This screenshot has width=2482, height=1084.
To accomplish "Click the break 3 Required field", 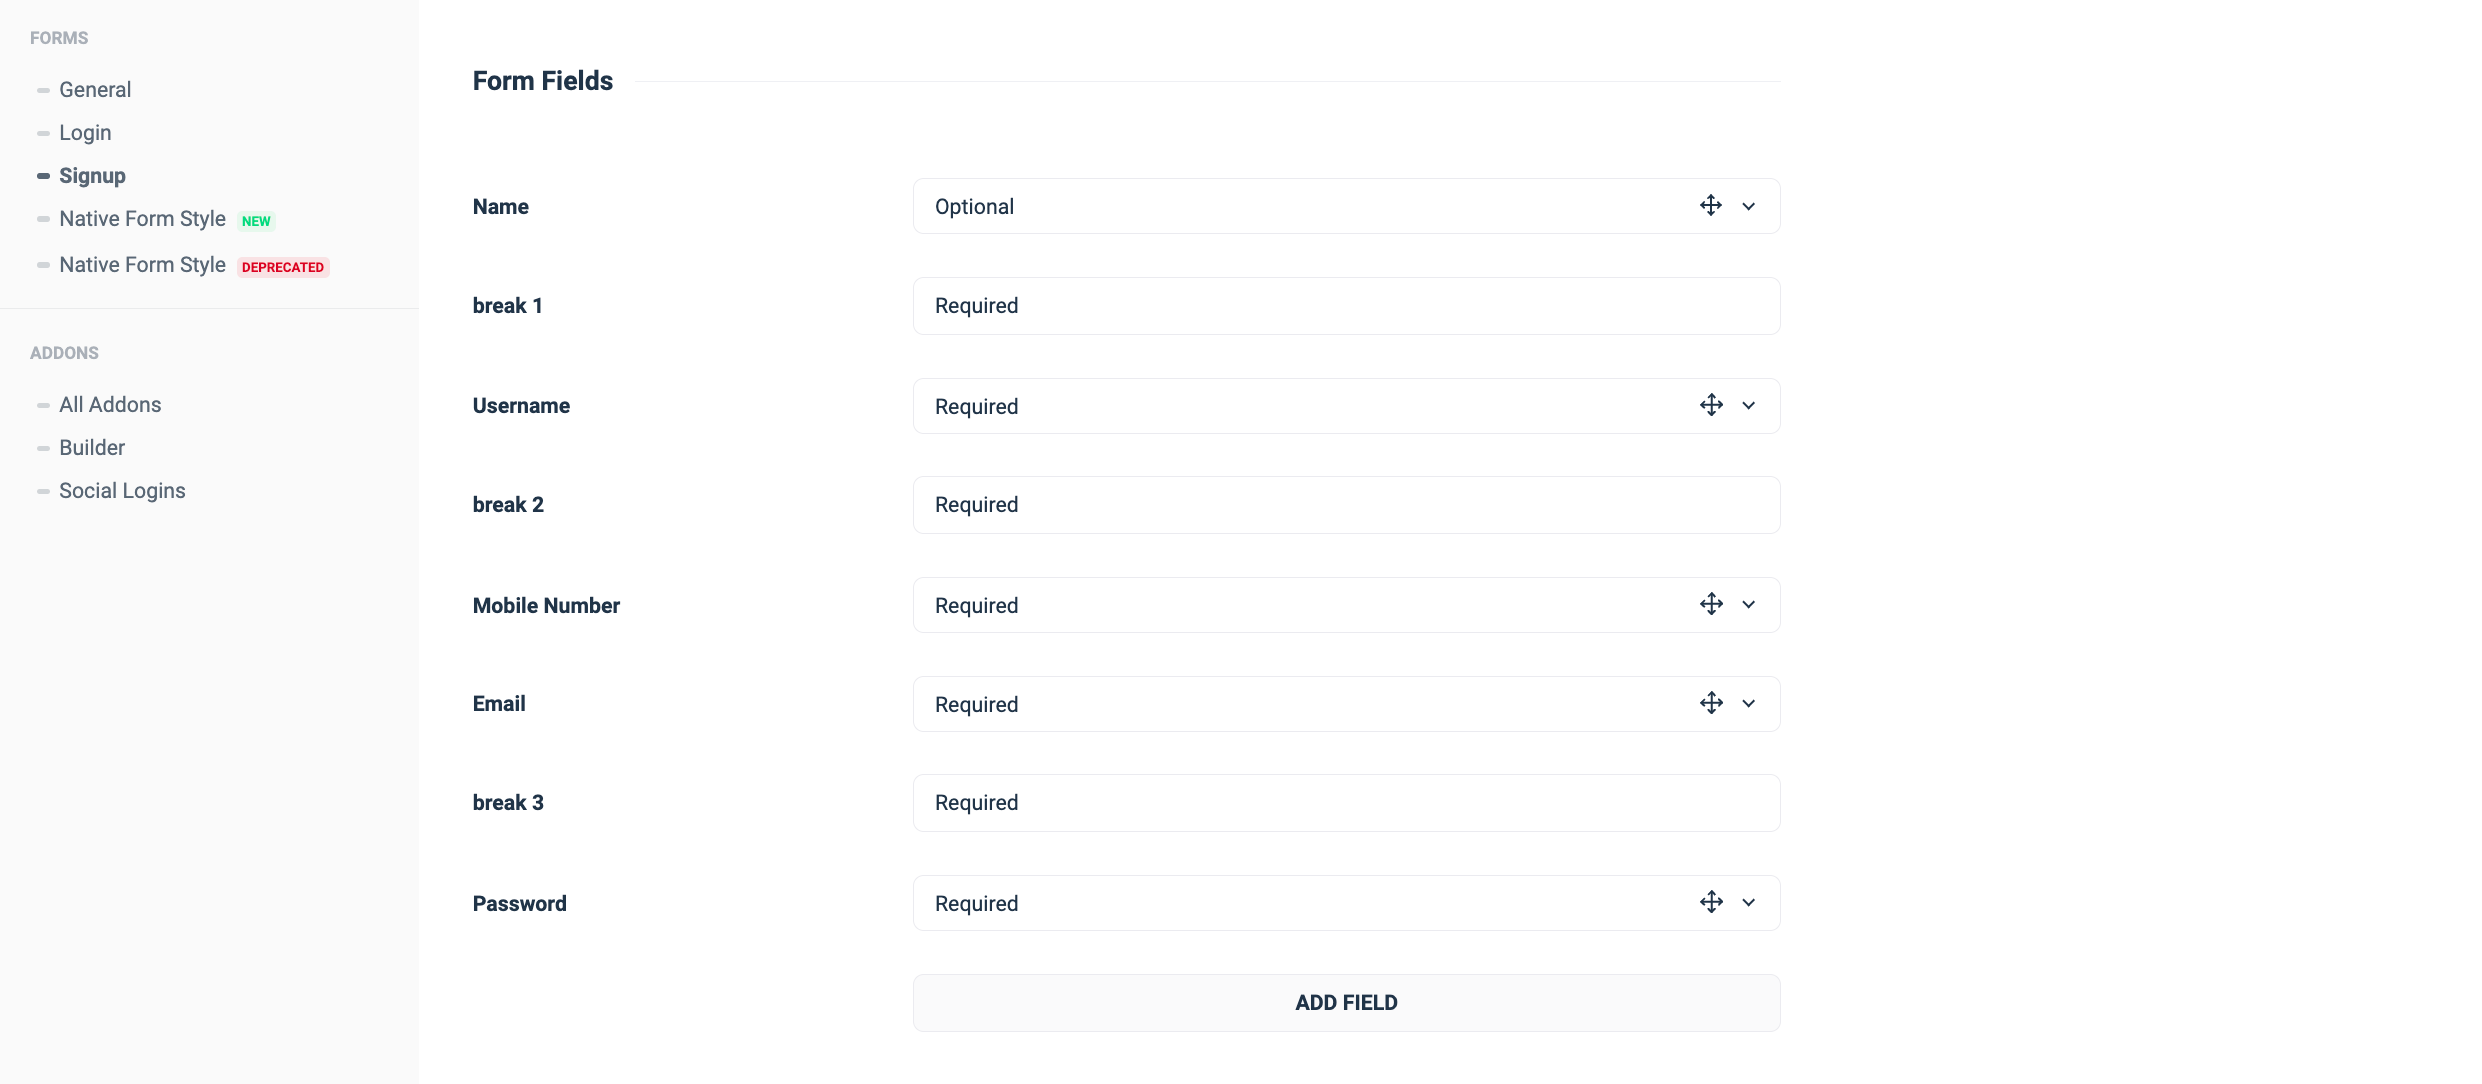I will tap(1346, 803).
